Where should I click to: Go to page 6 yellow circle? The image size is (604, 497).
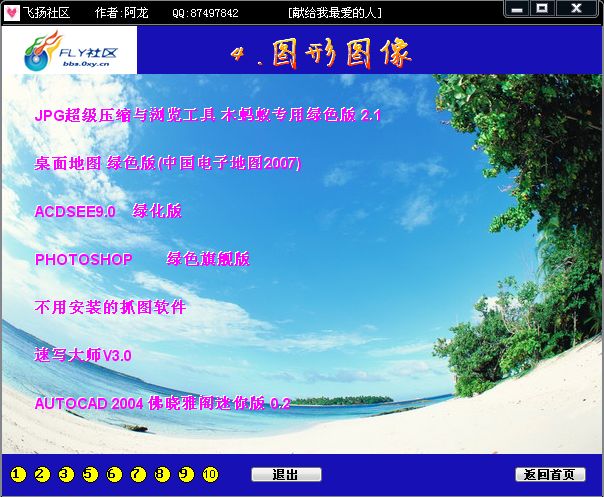114,474
